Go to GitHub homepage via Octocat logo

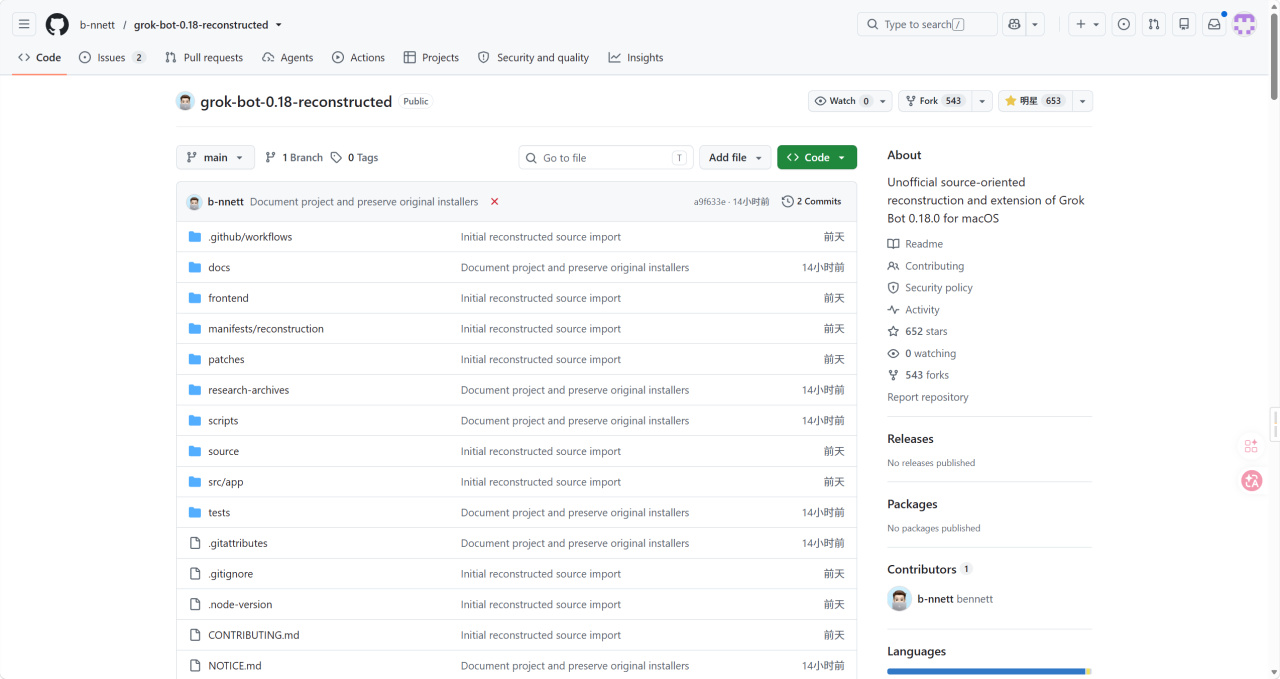click(57, 24)
